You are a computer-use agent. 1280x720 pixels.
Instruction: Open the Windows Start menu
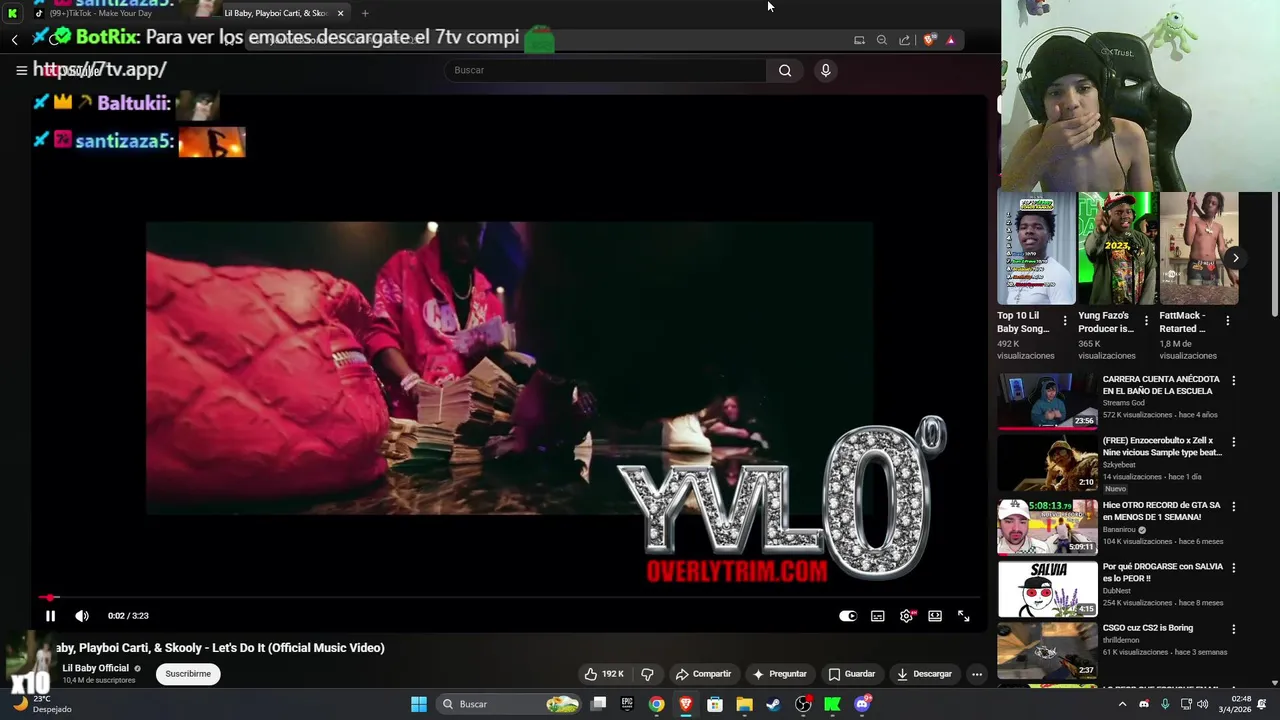click(419, 704)
